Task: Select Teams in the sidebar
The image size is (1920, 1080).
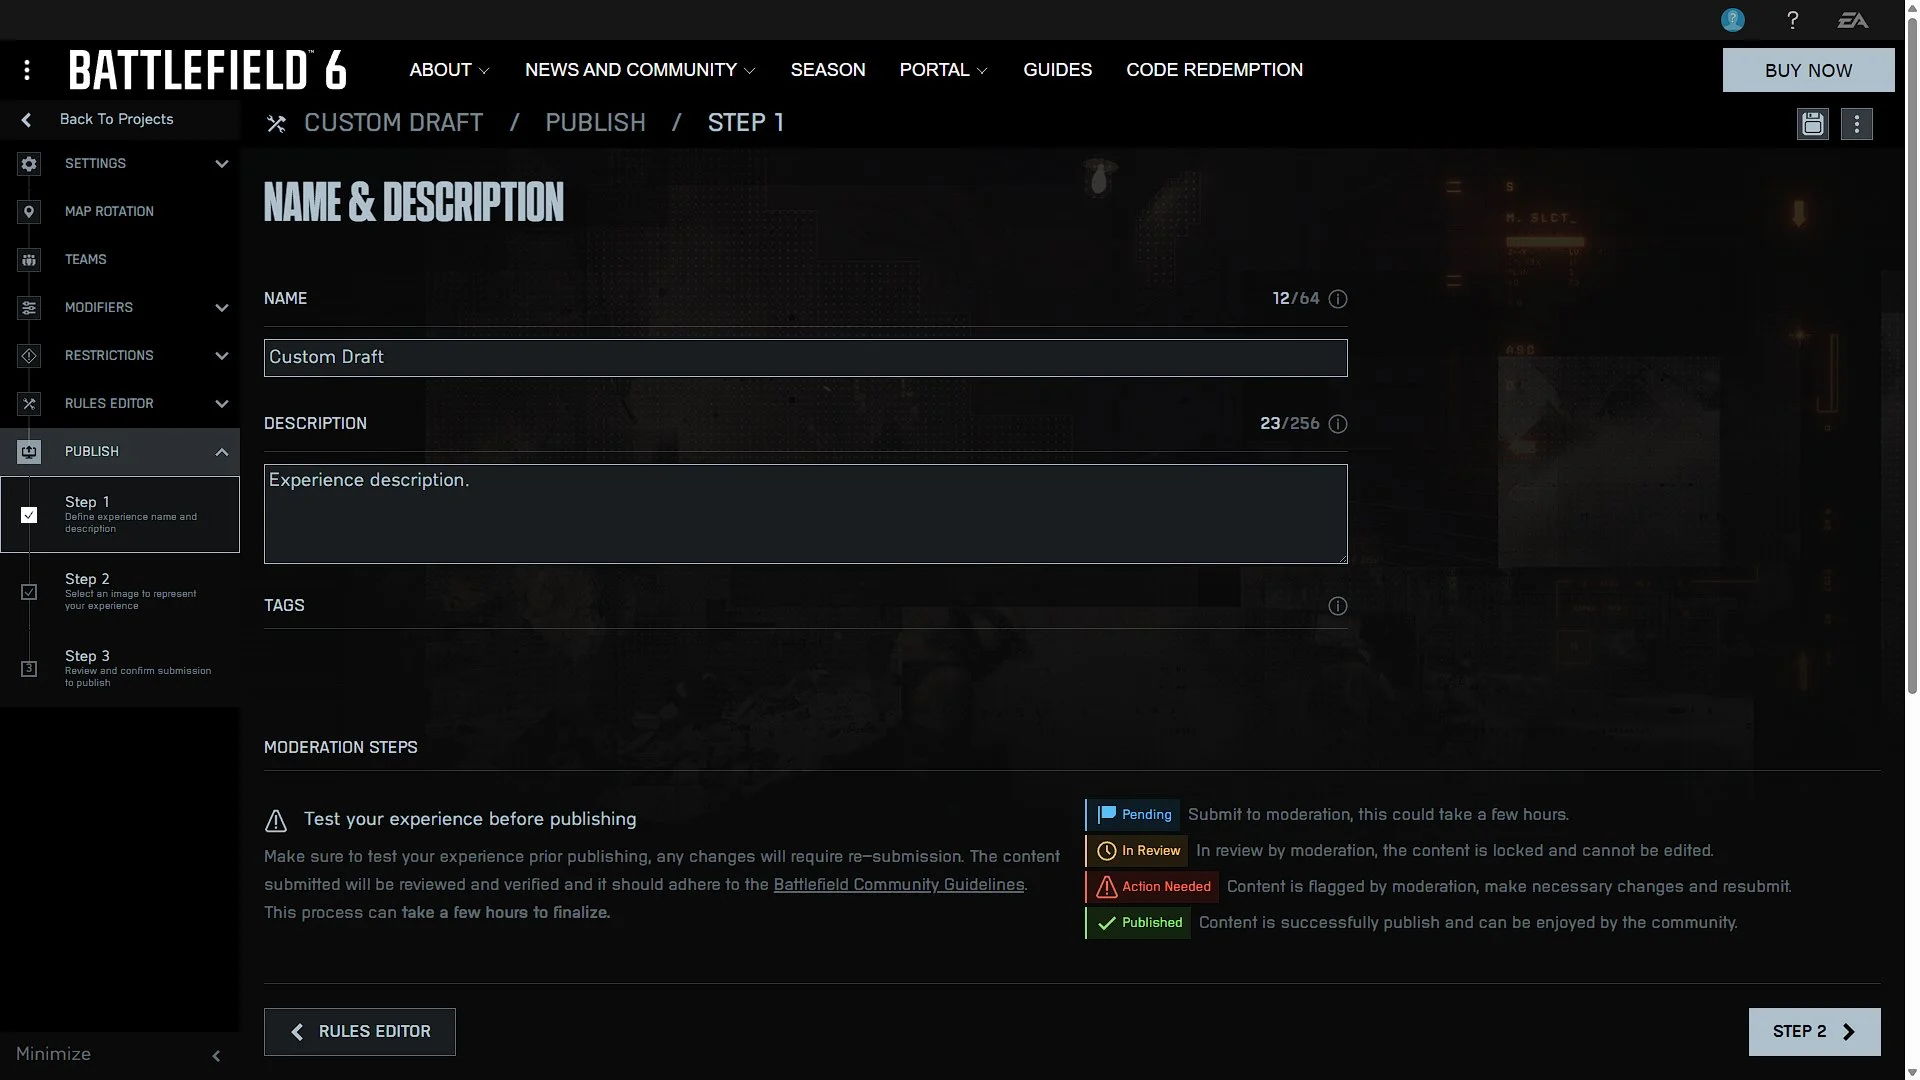Action: pyautogui.click(x=120, y=260)
